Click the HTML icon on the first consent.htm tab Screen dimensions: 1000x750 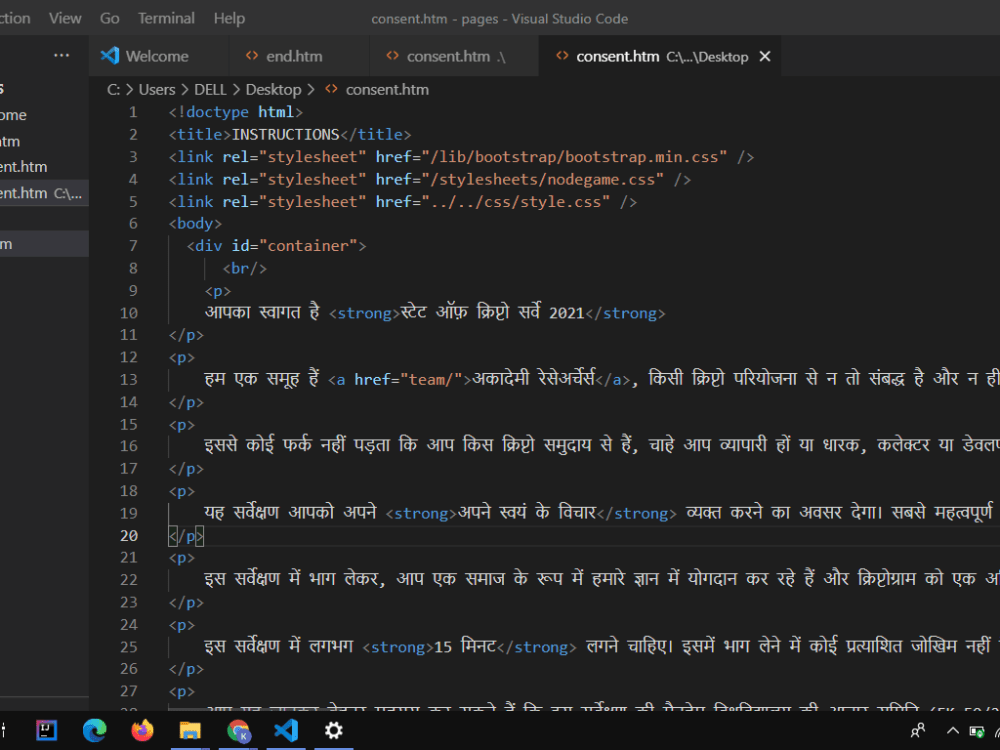click(x=392, y=55)
